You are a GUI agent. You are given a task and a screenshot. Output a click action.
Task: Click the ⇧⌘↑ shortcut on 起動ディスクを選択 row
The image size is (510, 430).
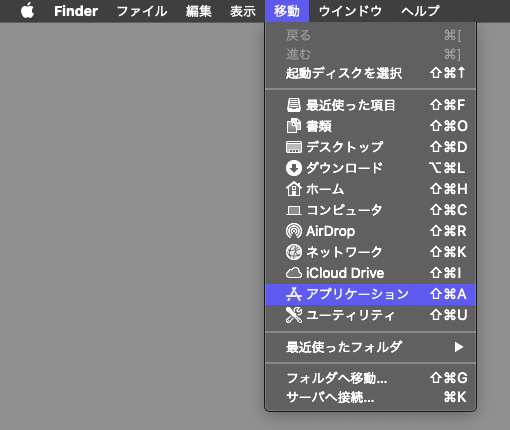pyautogui.click(x=448, y=73)
